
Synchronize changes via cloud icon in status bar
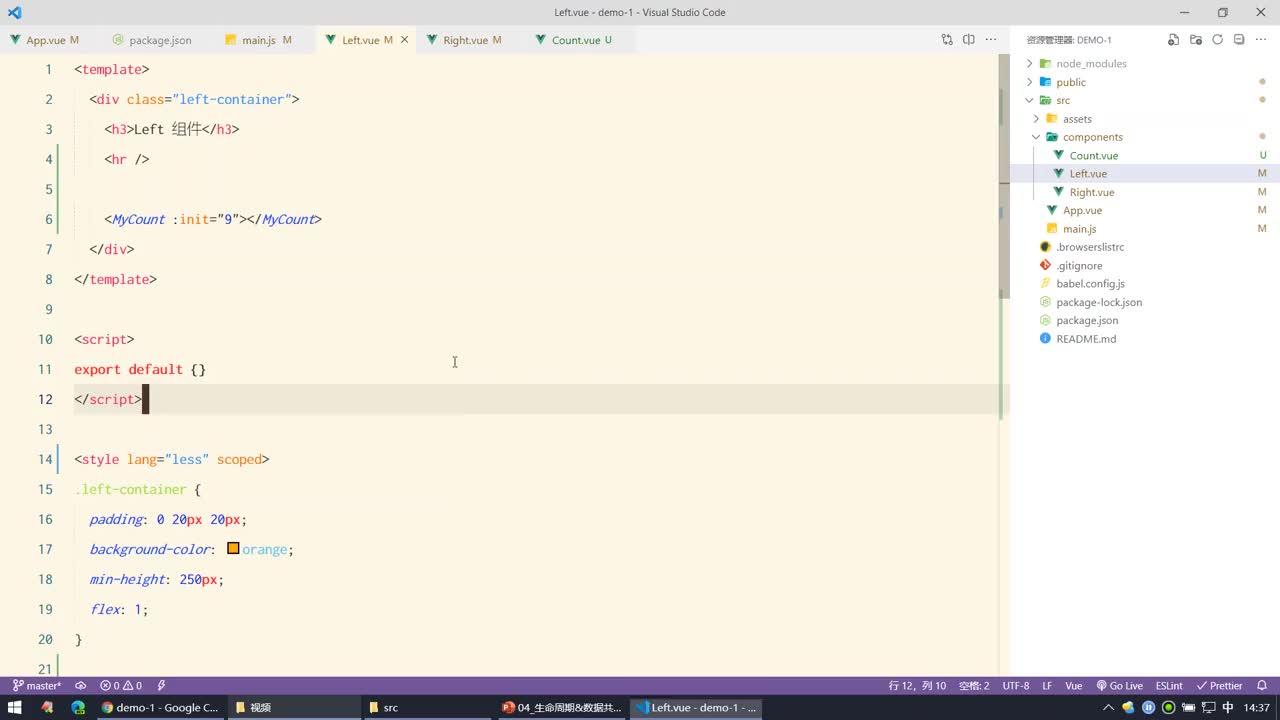(x=81, y=686)
